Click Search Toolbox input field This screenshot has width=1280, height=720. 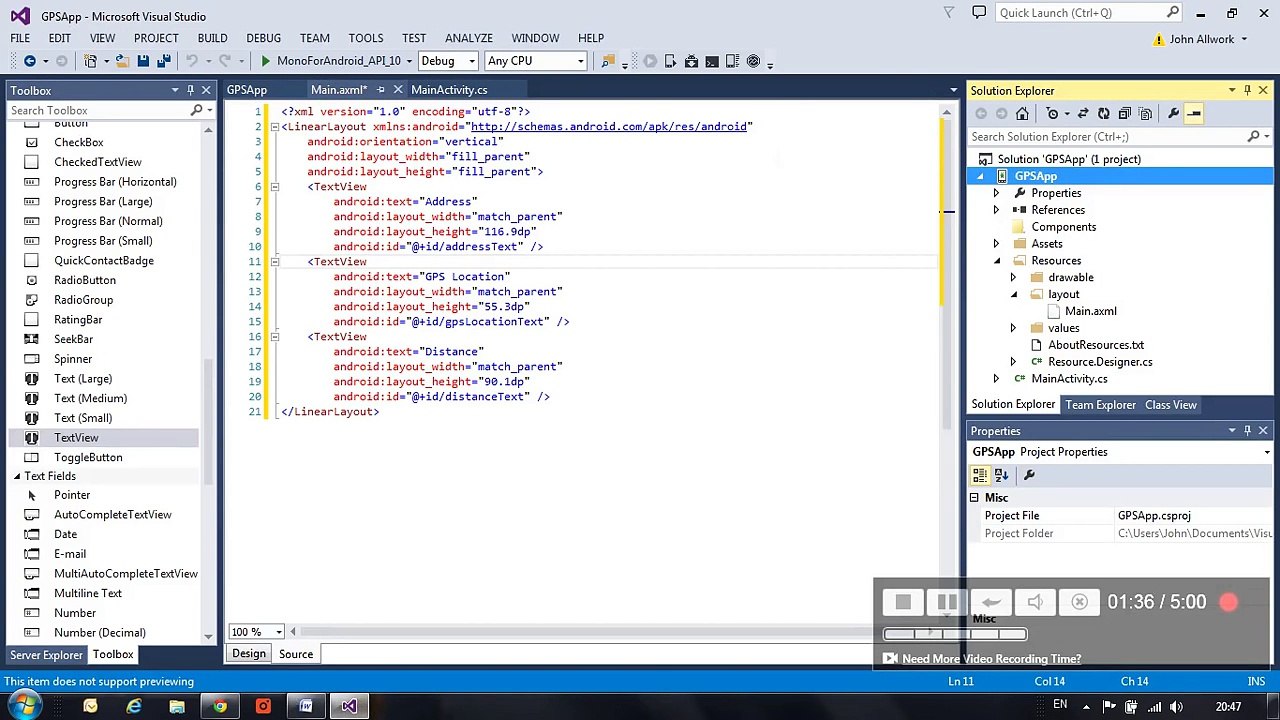(x=98, y=110)
